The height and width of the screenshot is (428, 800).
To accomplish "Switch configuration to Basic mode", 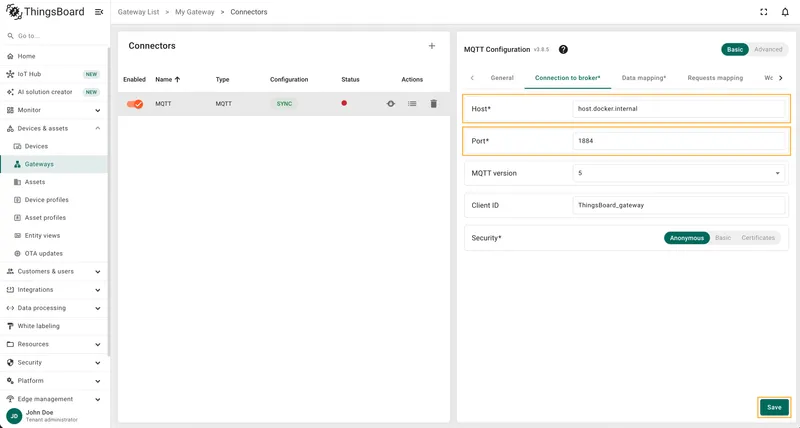I will [x=735, y=49].
